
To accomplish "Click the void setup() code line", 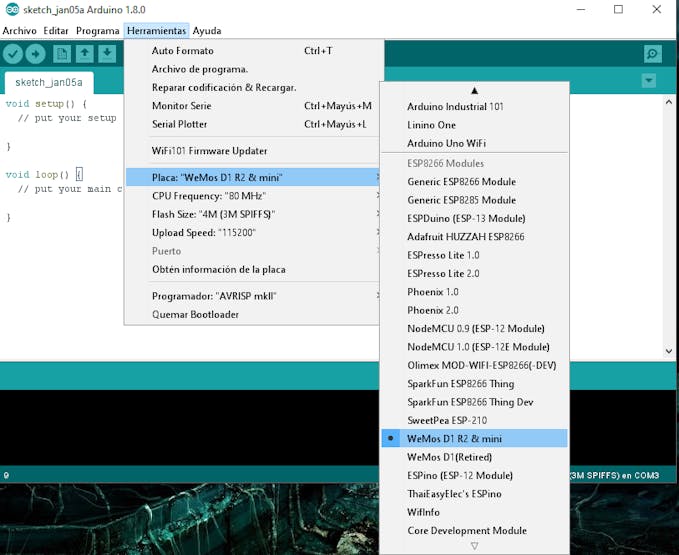I will [x=46, y=104].
